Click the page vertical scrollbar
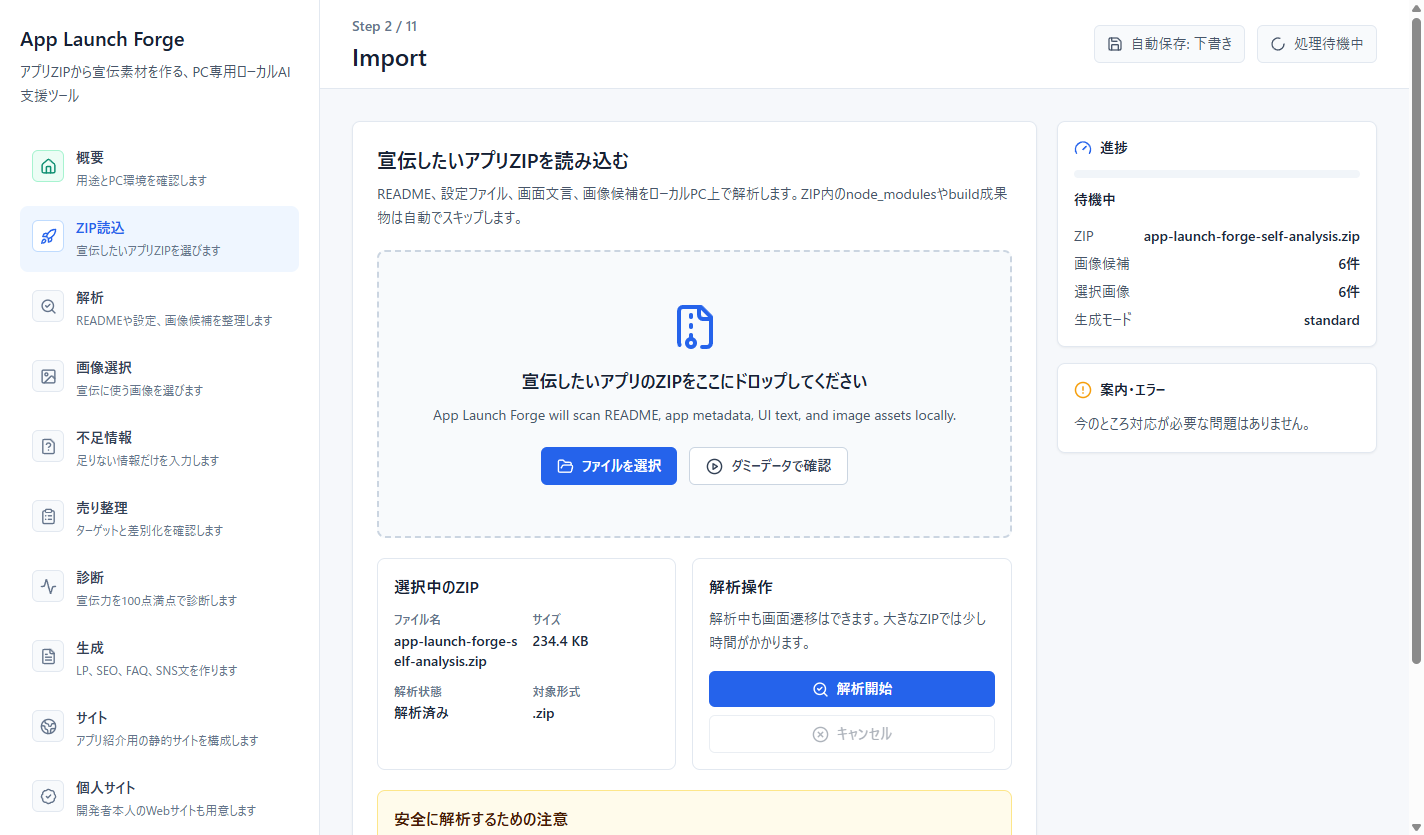The image size is (1424, 835). coord(1416,340)
